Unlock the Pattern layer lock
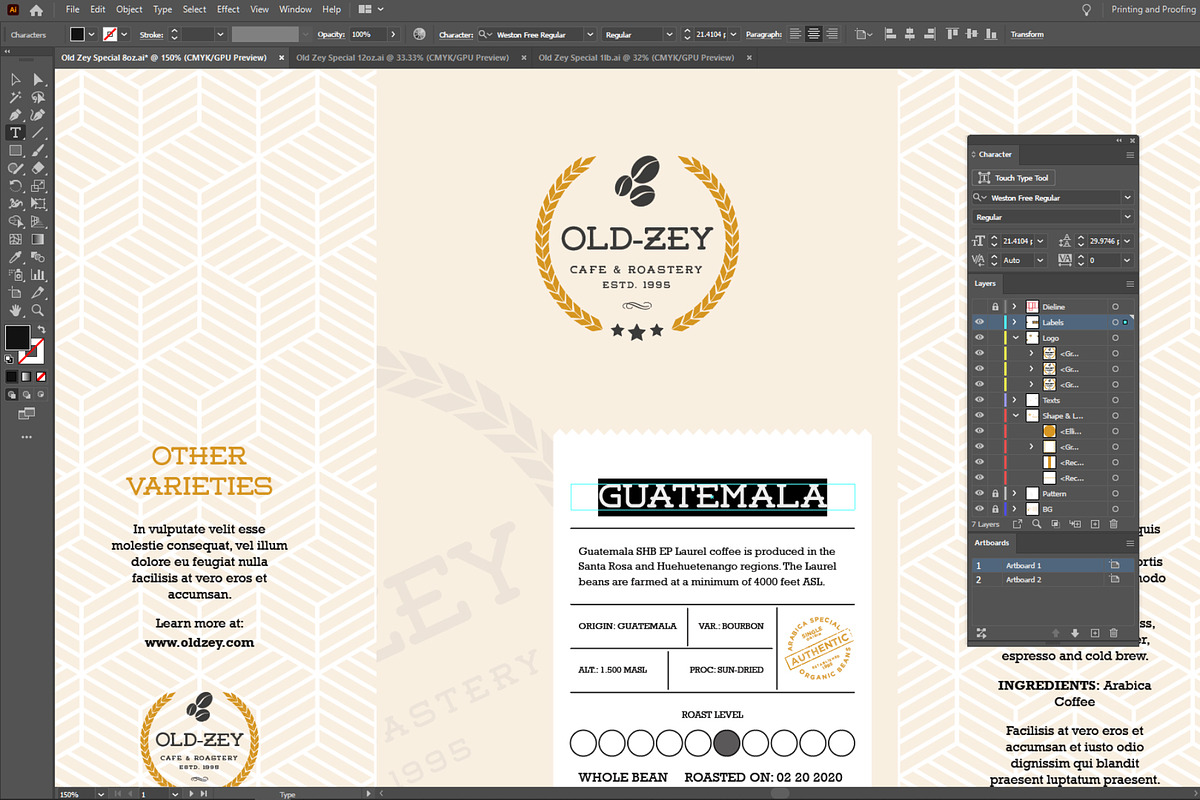 [995, 494]
